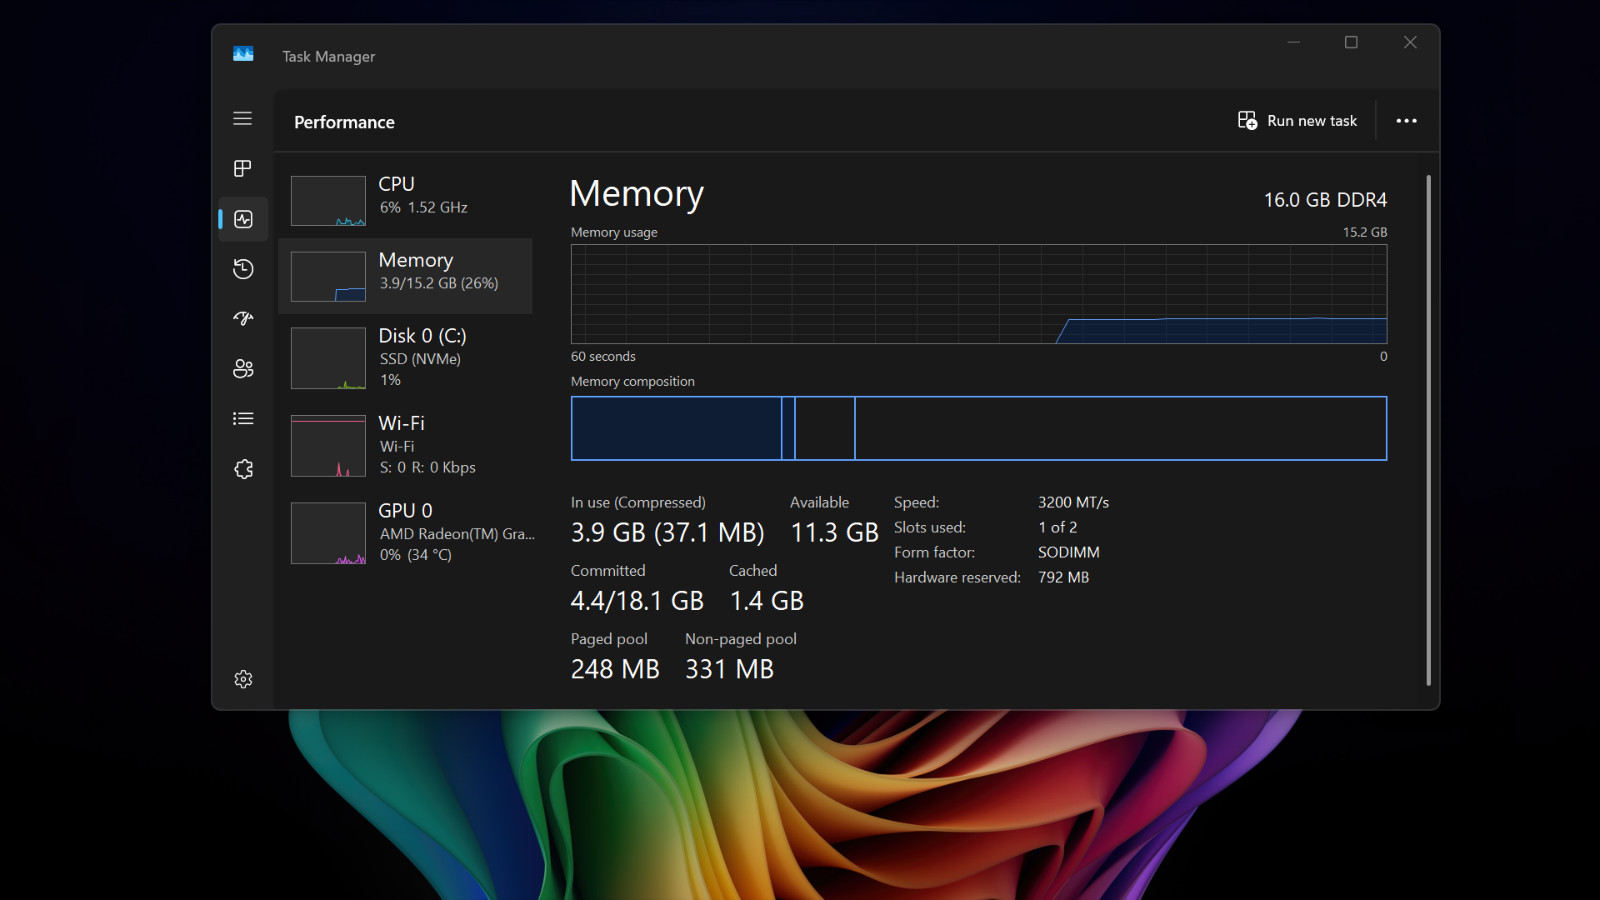Click the in-use segment of memory composition
The image size is (1600, 900).
tap(676, 428)
